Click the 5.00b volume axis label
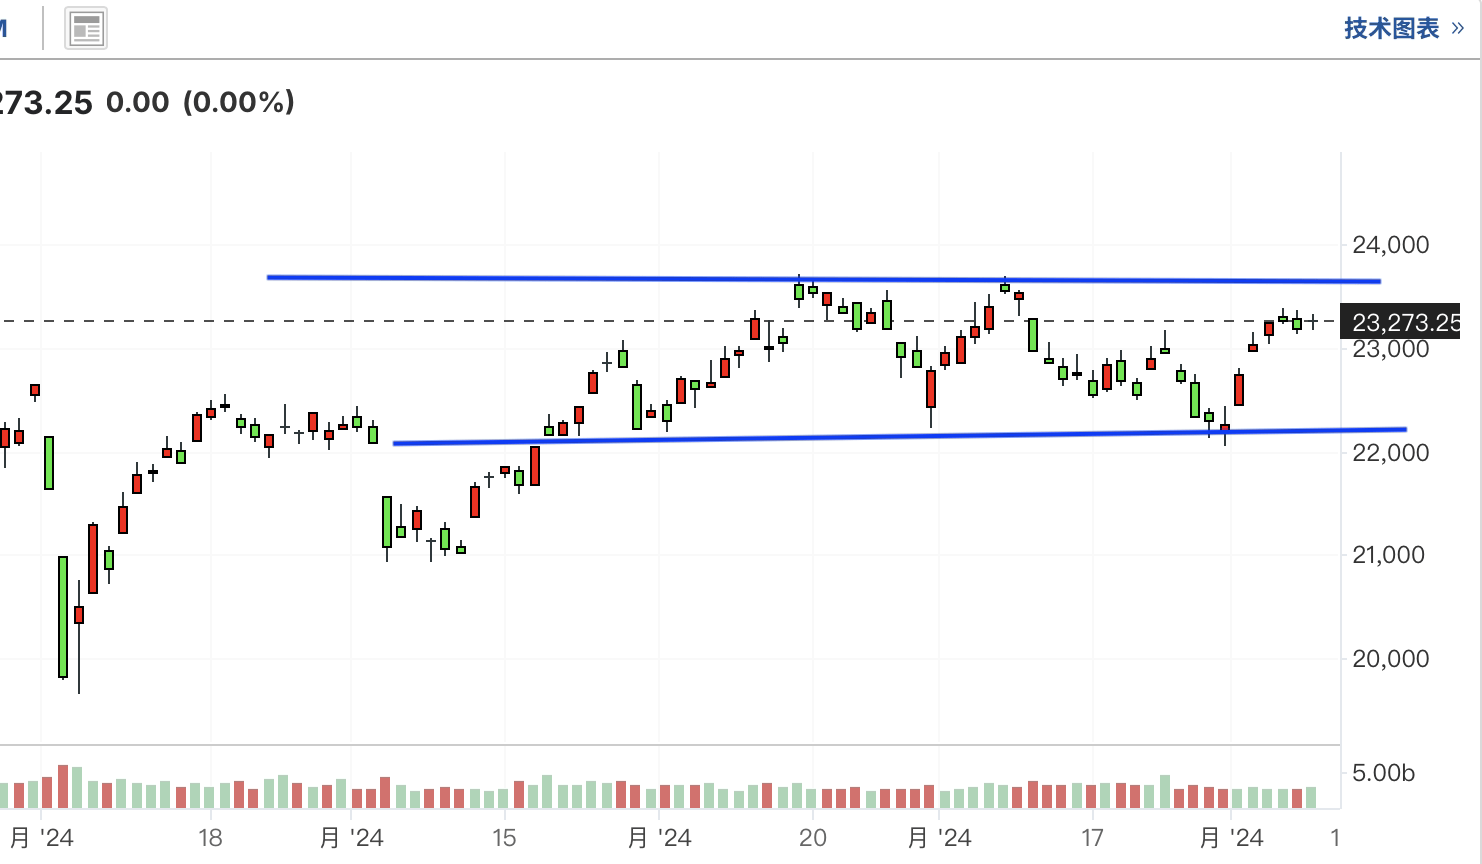 click(1384, 773)
